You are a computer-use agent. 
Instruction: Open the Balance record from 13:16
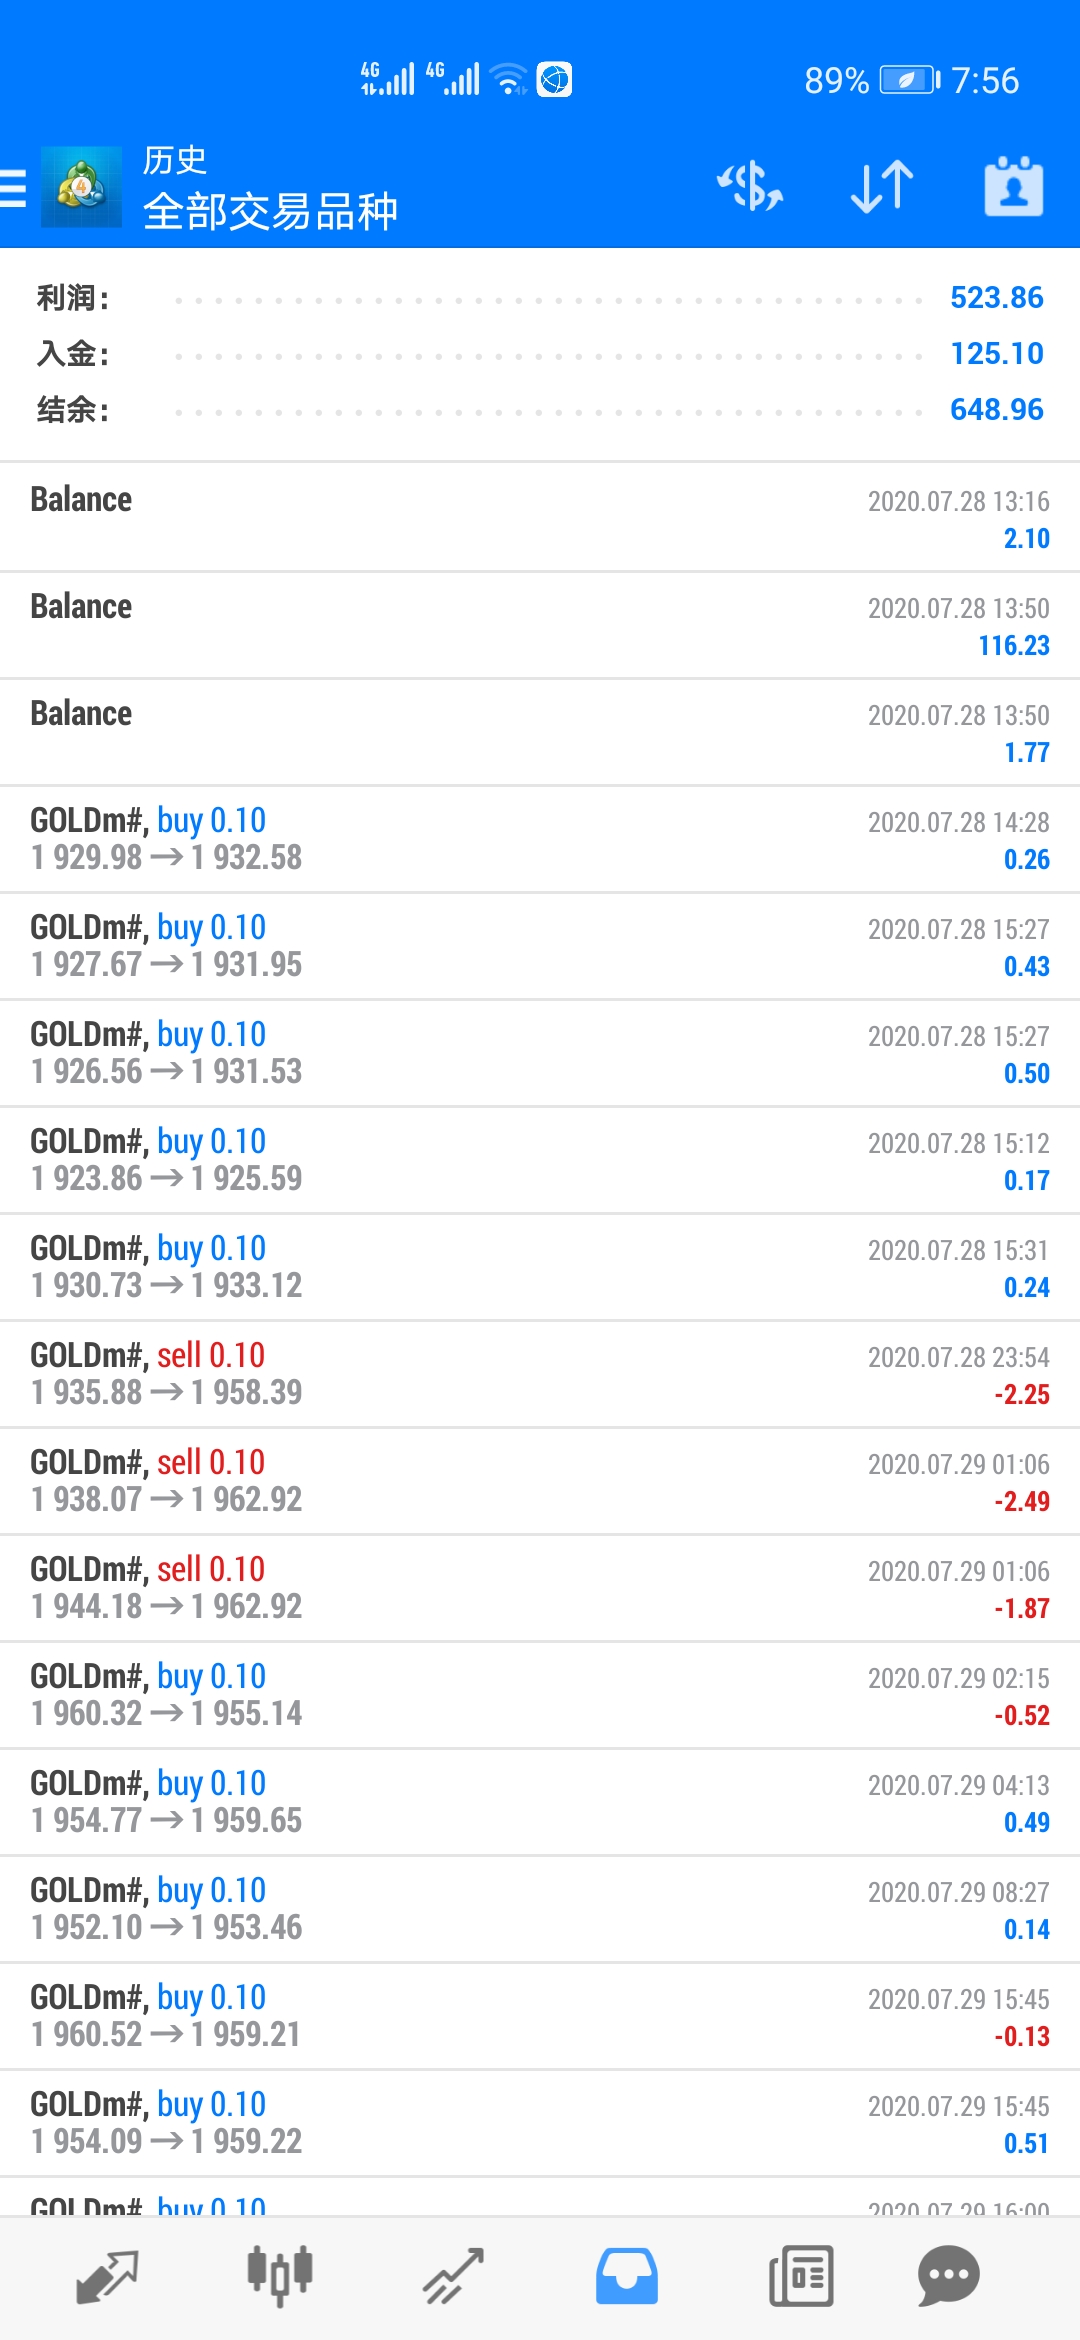point(540,518)
